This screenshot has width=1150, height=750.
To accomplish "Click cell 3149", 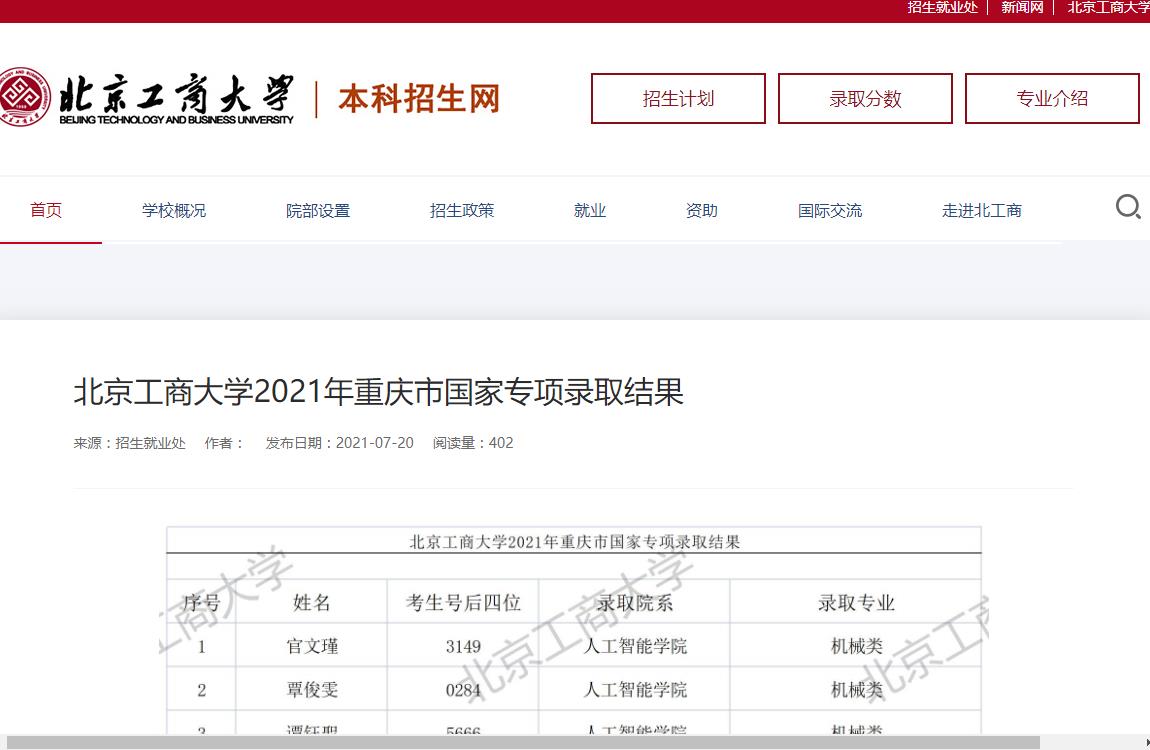I will pyautogui.click(x=464, y=646).
